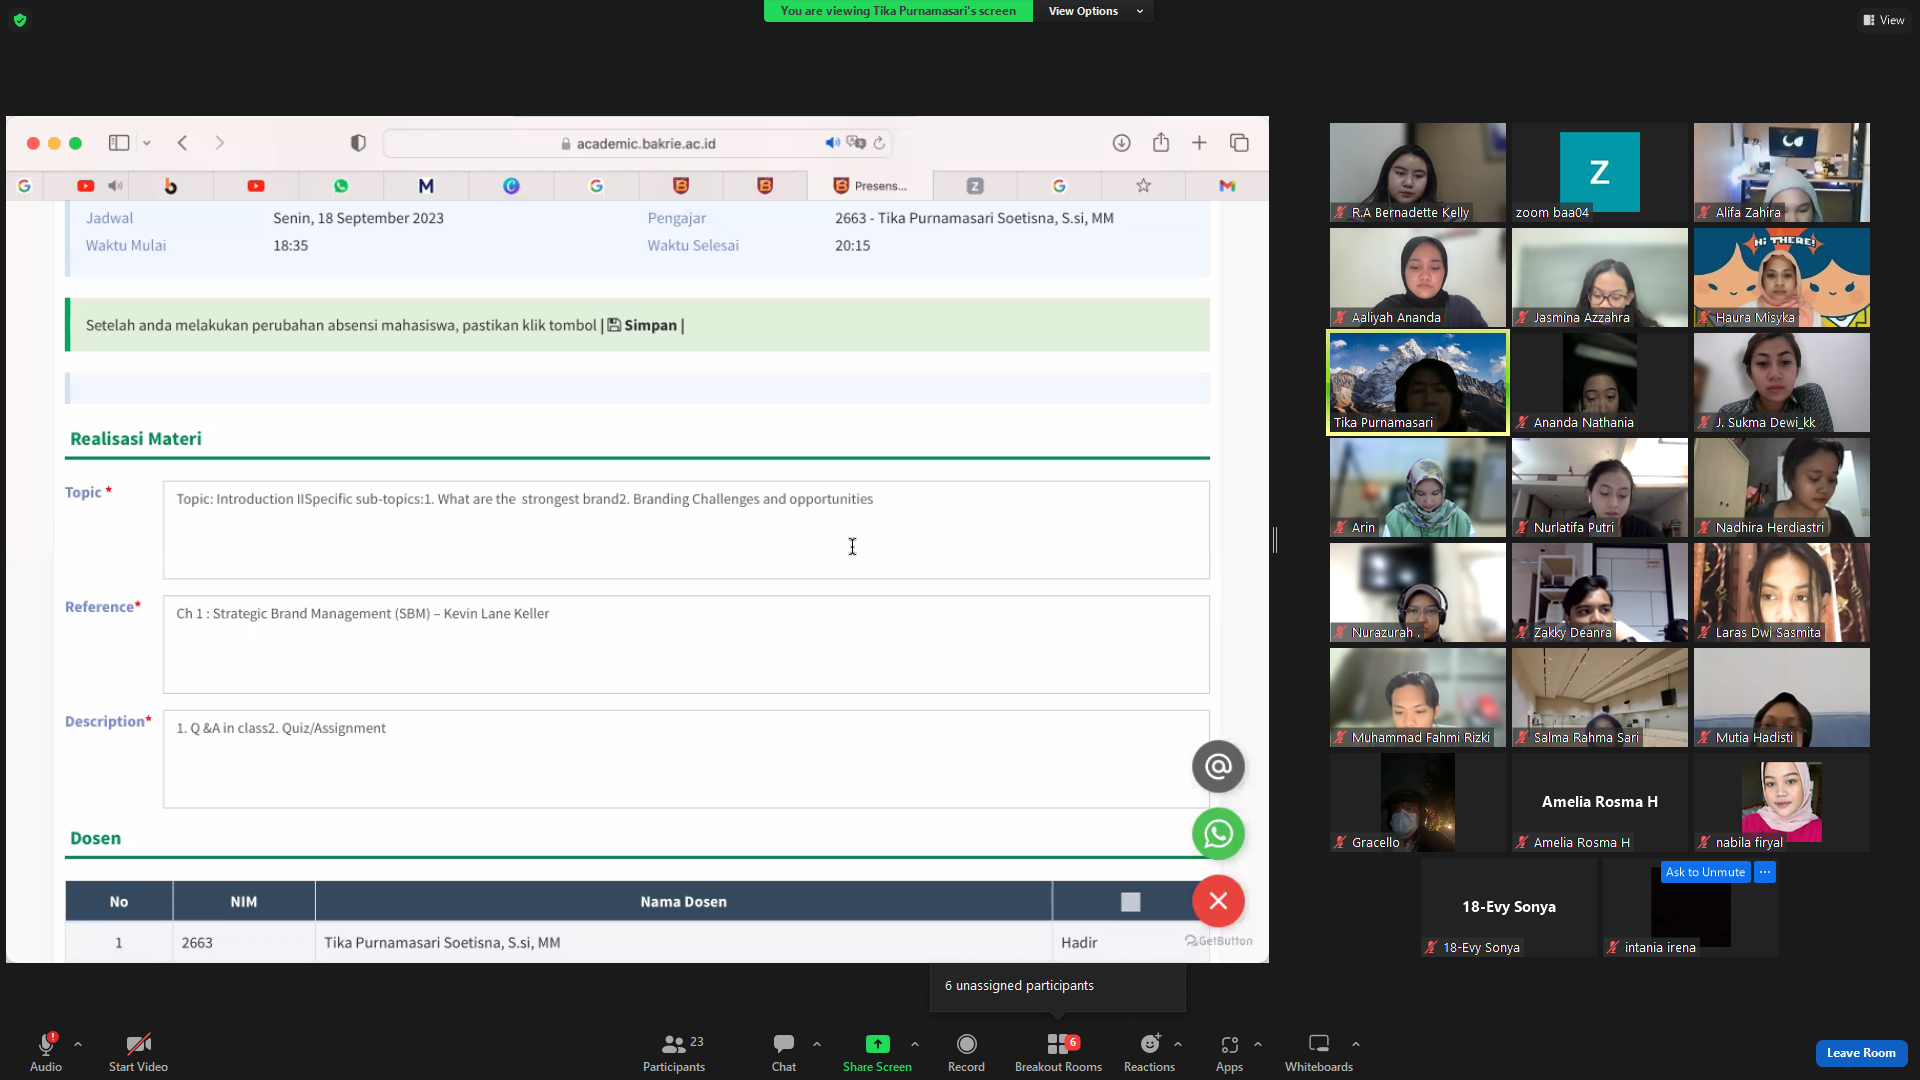Go forward in Safari
The width and height of the screenshot is (1920, 1080).
click(220, 143)
